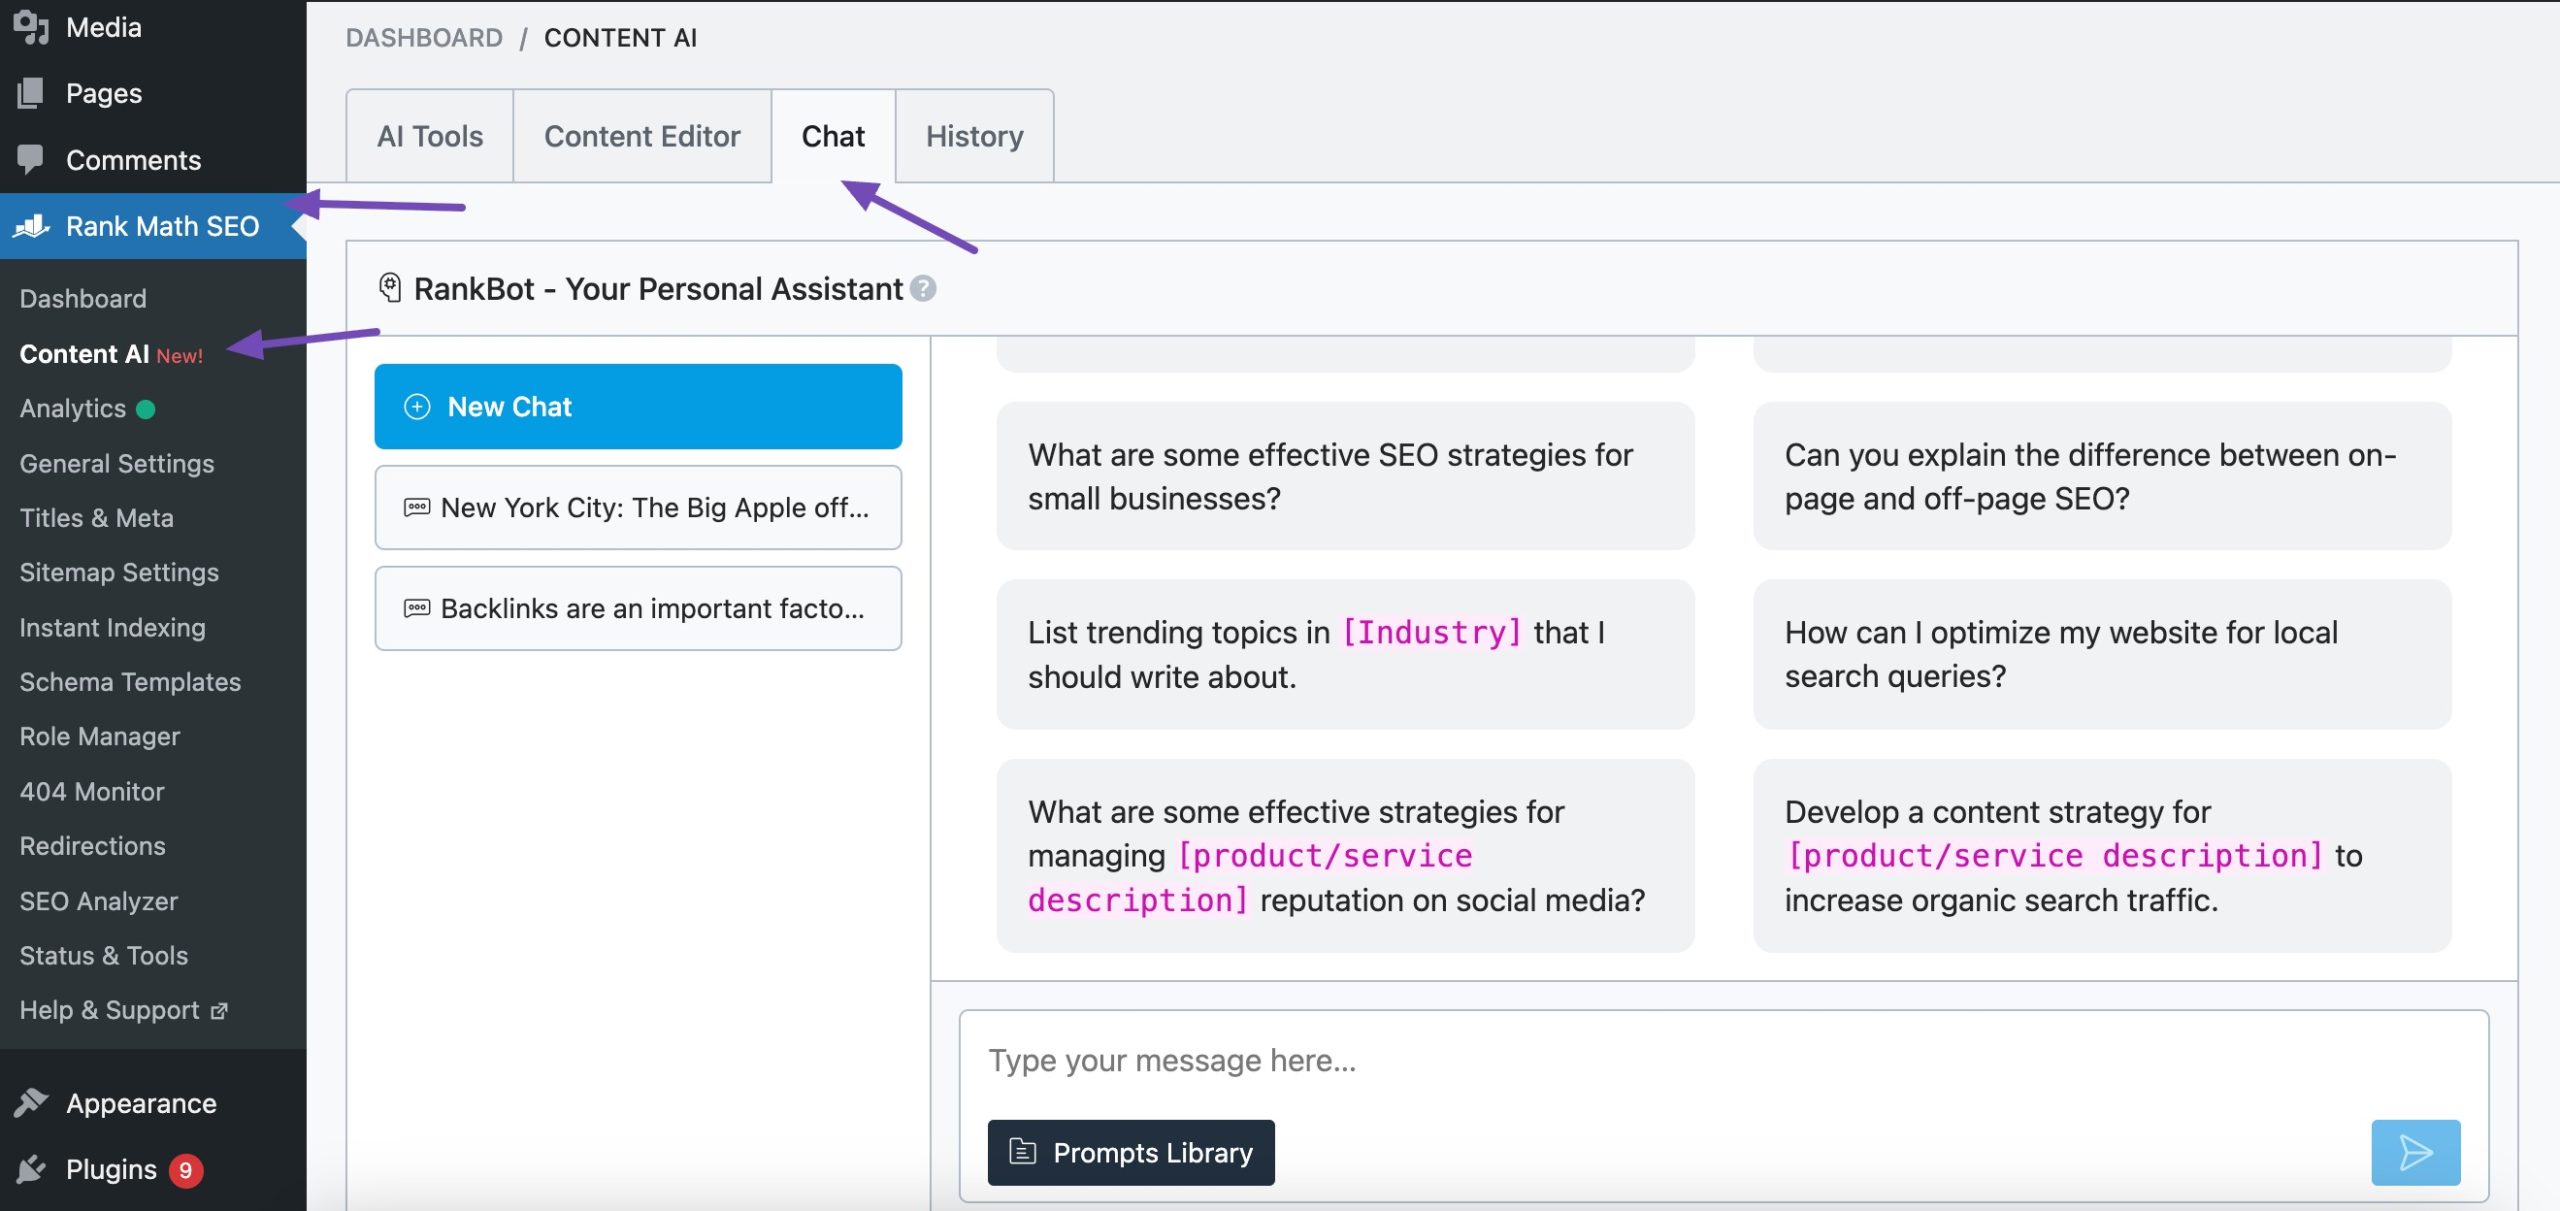Click the plus icon in New Chat

[x=417, y=406]
